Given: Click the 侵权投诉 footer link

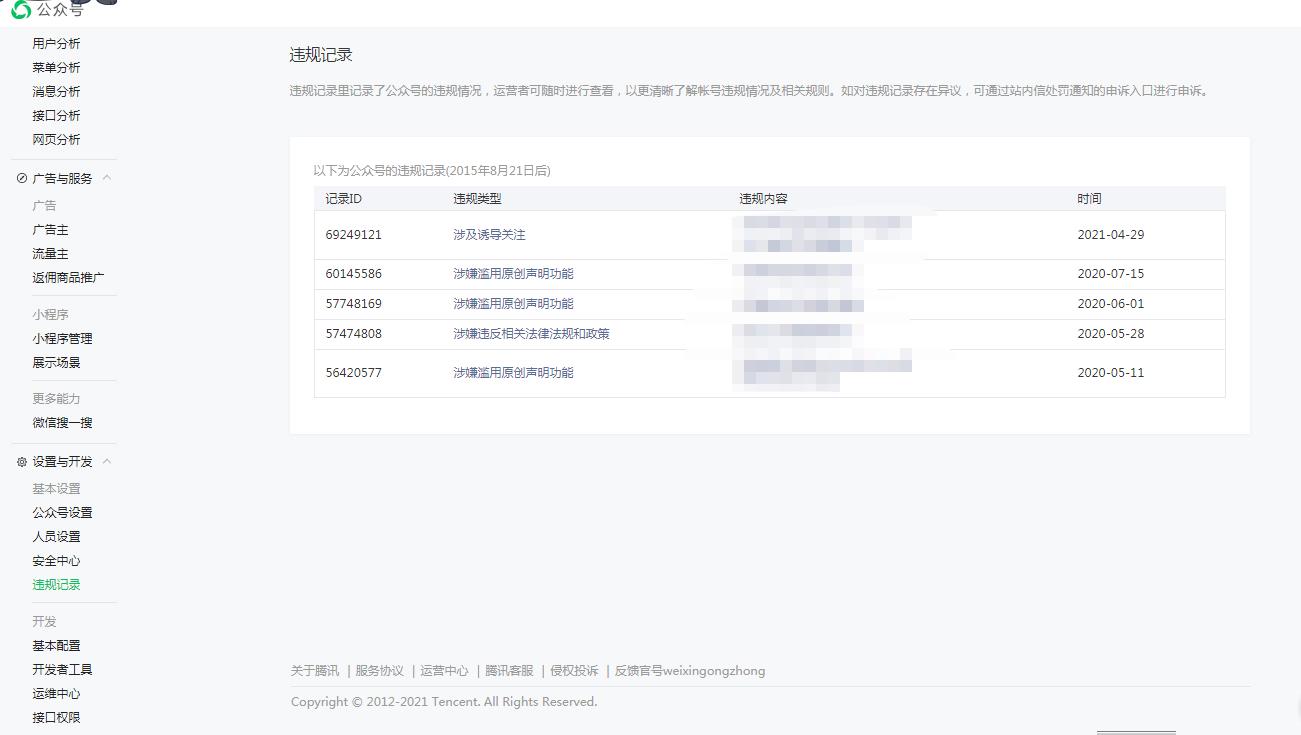Looking at the screenshot, I should (574, 671).
